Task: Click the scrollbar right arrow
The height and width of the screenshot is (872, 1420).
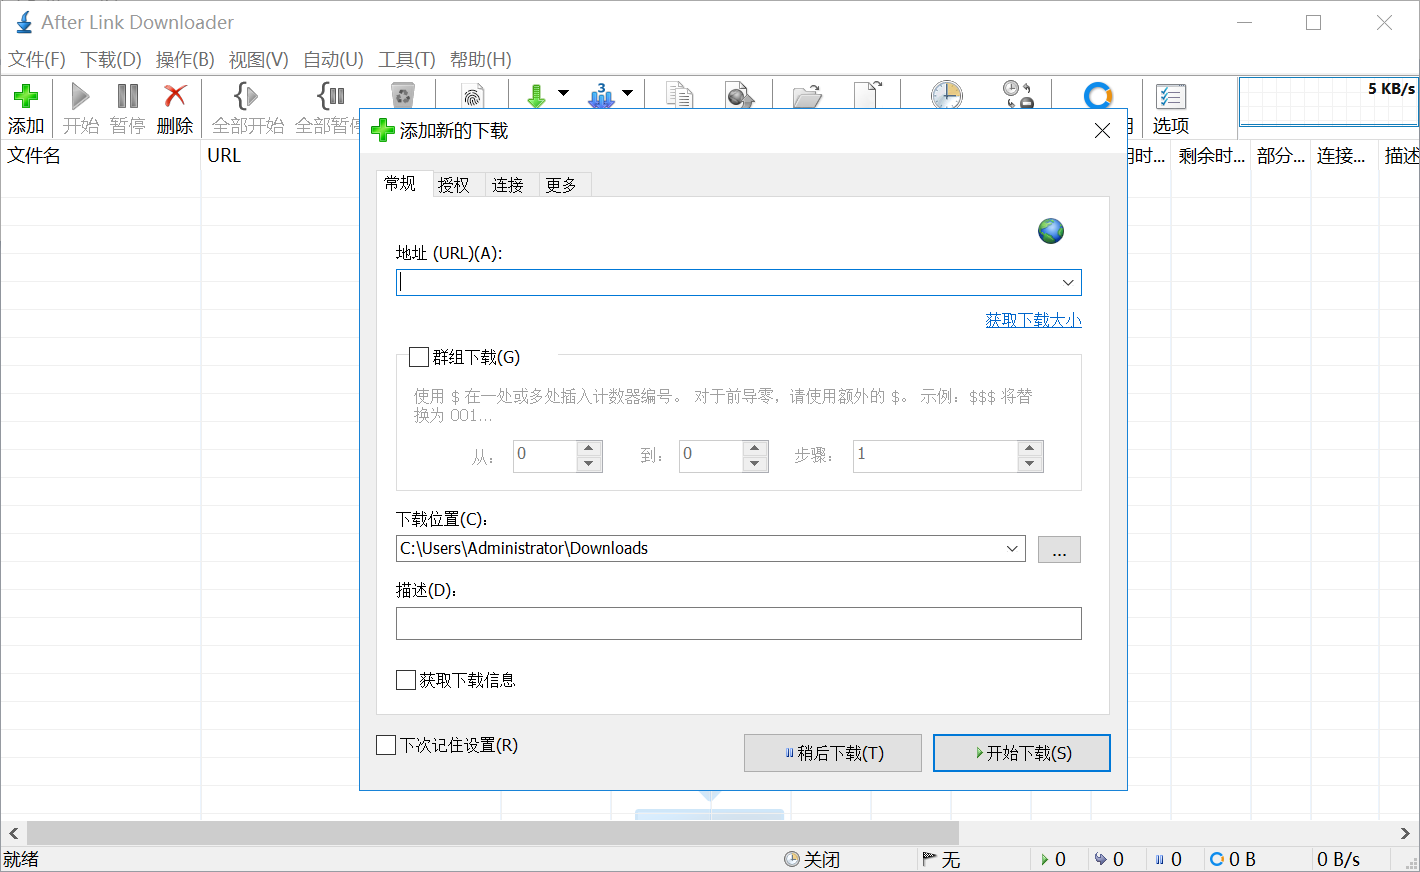Action: point(1405,833)
